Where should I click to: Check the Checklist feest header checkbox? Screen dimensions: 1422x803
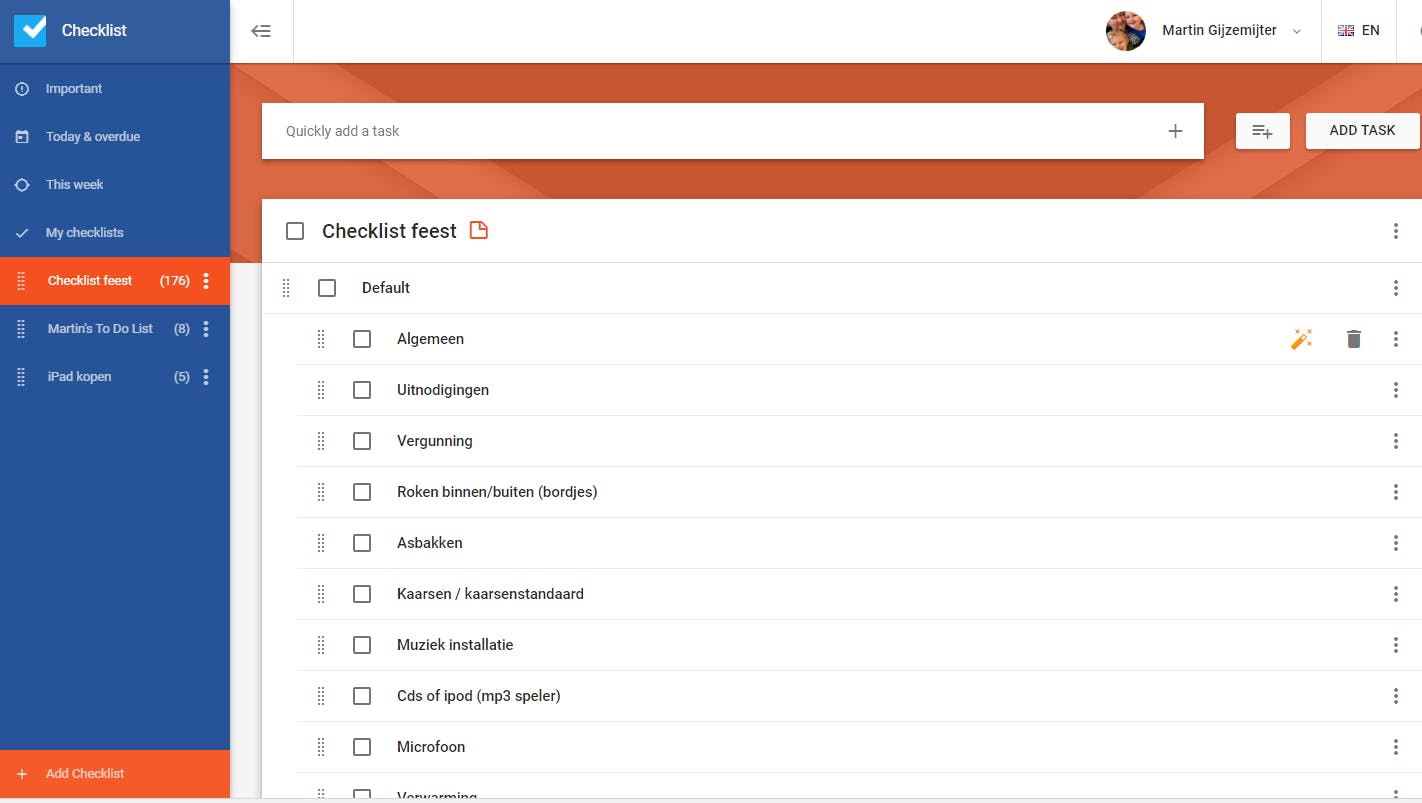pyautogui.click(x=295, y=231)
